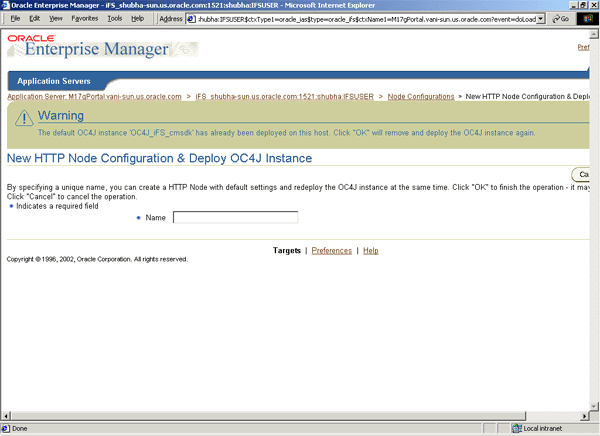Click the vertical scrollbar up arrow

tap(594, 34)
